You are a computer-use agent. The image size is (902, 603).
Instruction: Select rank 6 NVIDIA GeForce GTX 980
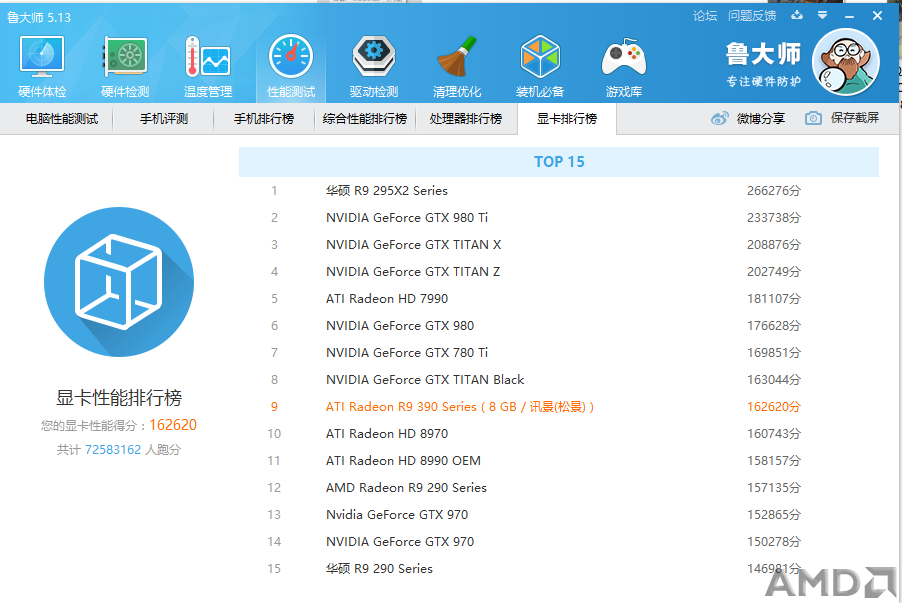coord(559,326)
